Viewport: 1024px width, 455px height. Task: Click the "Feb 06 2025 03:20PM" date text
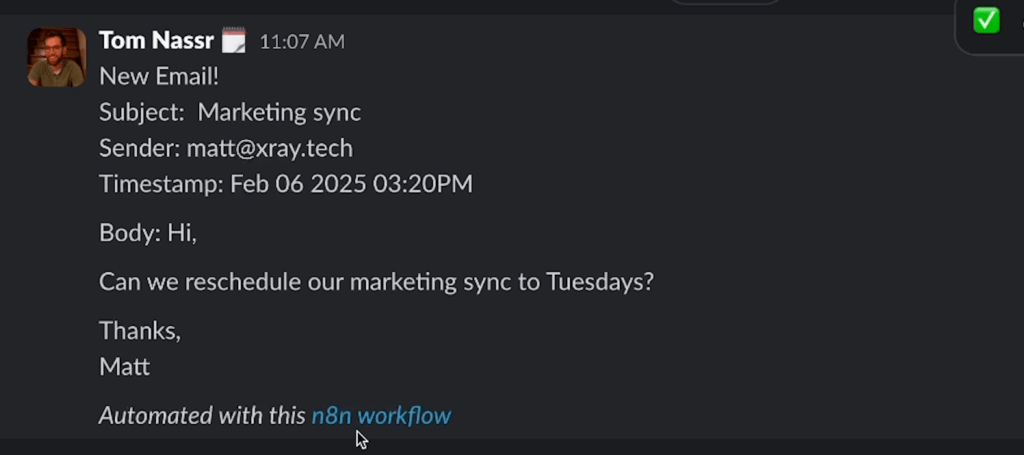pyautogui.click(x=351, y=184)
